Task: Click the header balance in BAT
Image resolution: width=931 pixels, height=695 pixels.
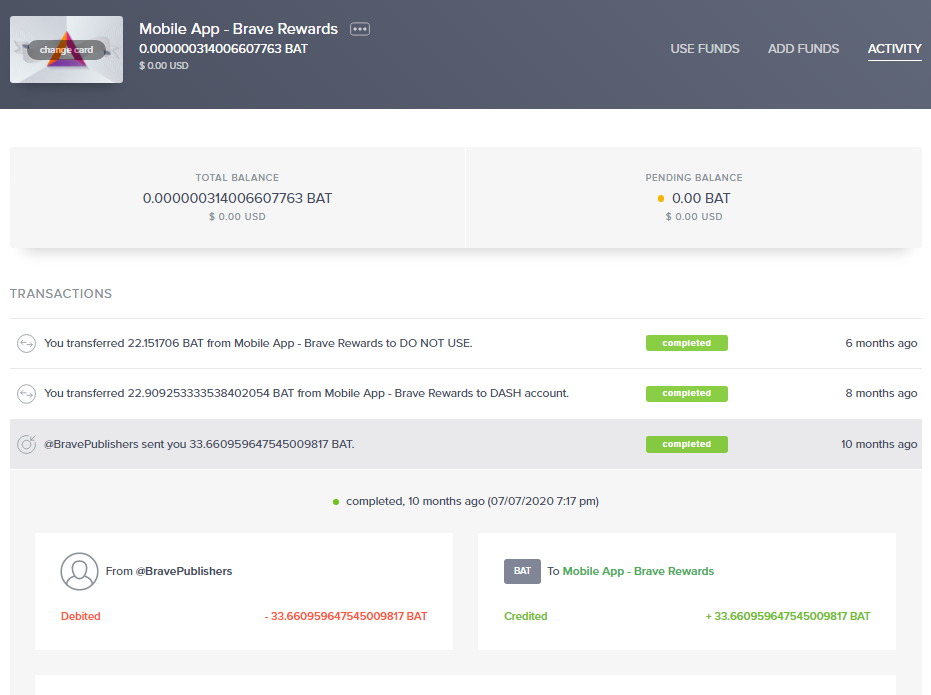Action: point(223,49)
